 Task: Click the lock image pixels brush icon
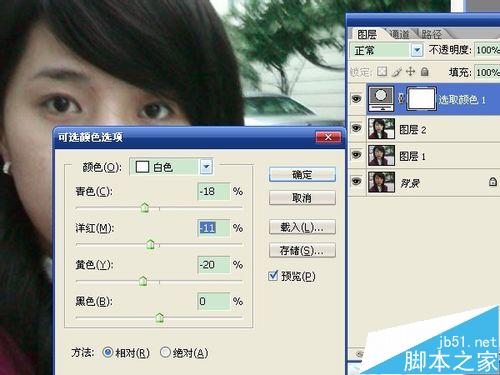pyautogui.click(x=397, y=72)
